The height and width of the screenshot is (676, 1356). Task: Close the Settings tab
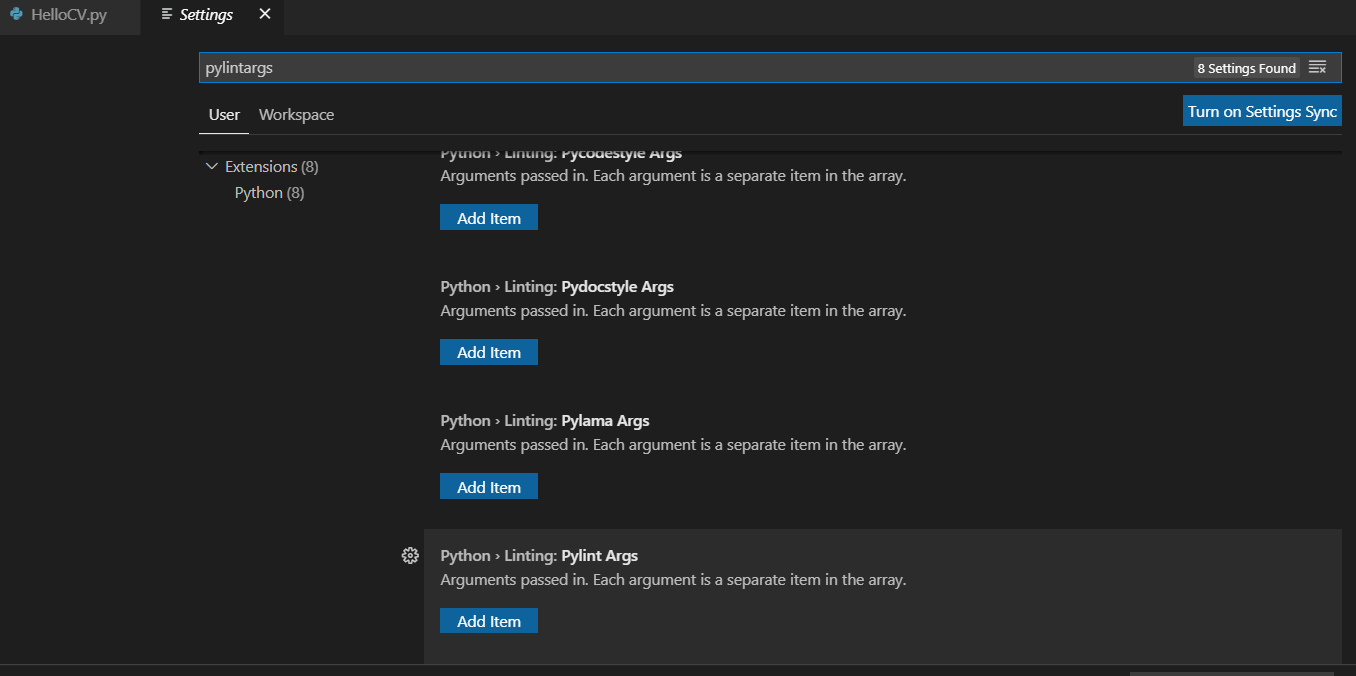click(x=264, y=14)
